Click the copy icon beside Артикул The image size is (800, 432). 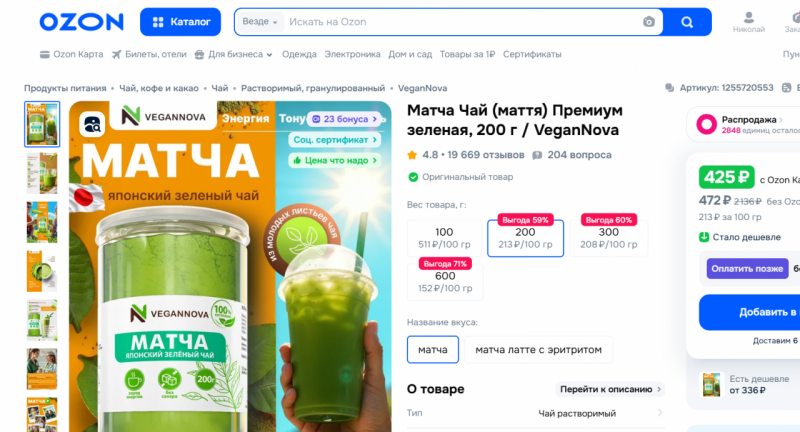669,88
